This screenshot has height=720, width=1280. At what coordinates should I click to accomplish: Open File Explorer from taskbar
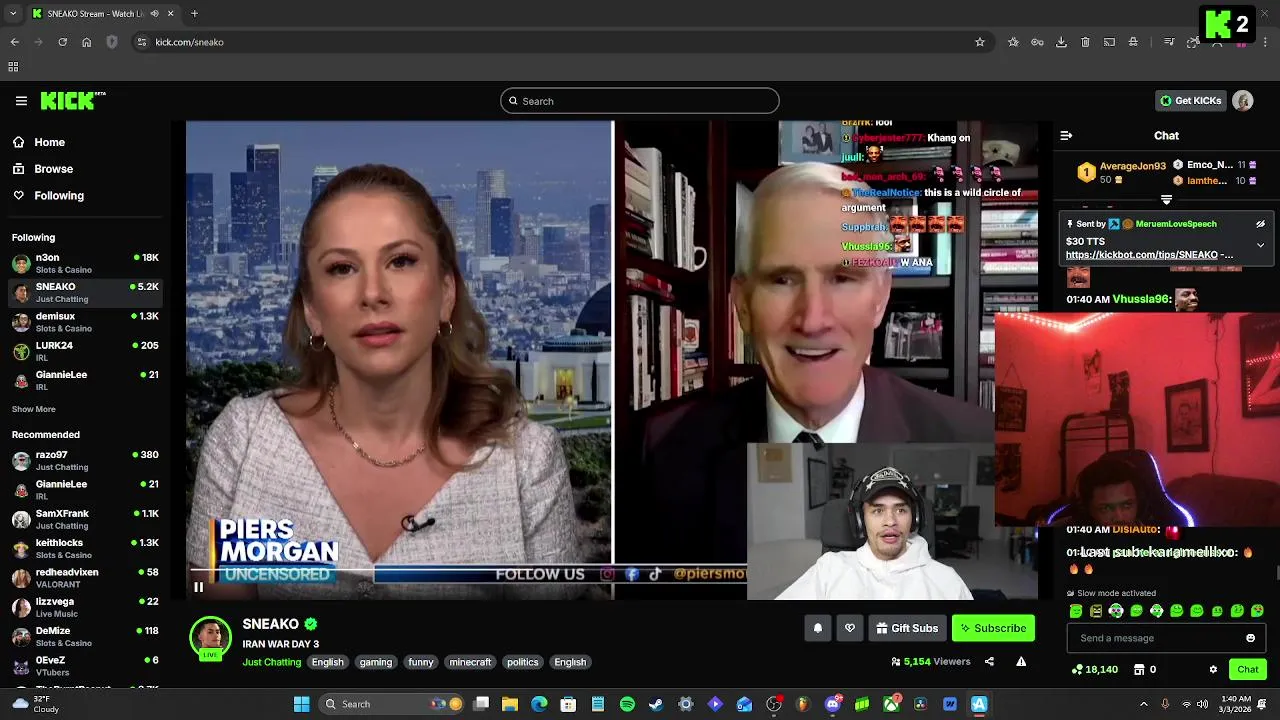pos(510,704)
